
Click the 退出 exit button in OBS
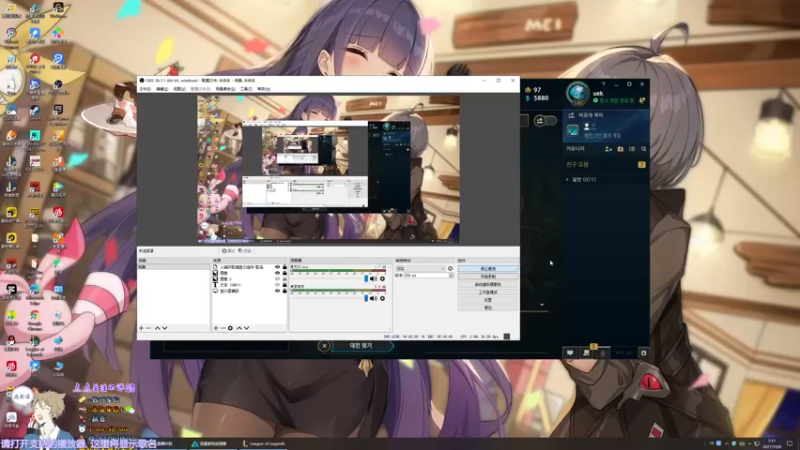488,308
